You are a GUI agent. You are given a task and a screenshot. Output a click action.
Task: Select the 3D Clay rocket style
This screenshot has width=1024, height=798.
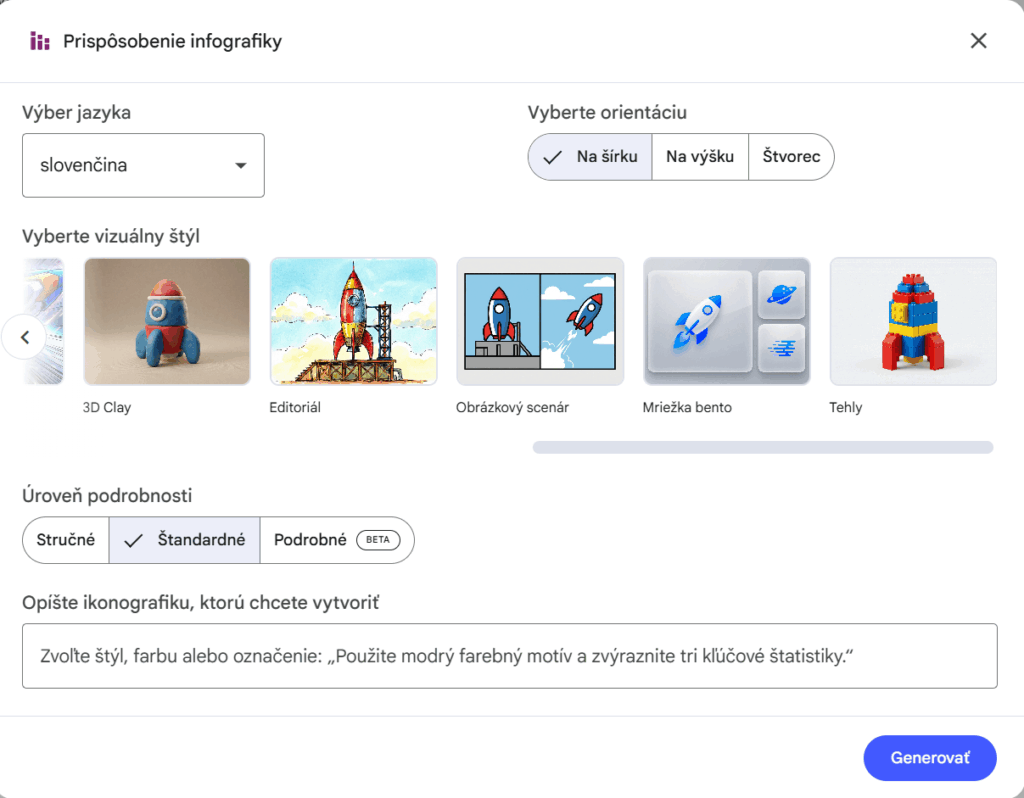point(166,321)
